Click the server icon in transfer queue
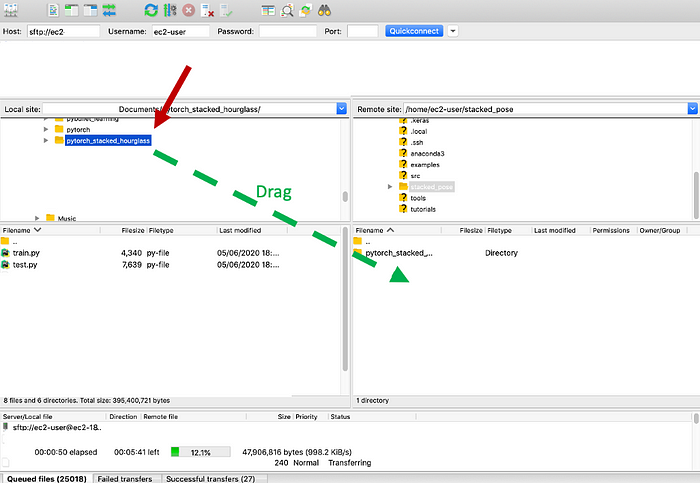The width and height of the screenshot is (700, 483). pyautogui.click(x=5, y=427)
